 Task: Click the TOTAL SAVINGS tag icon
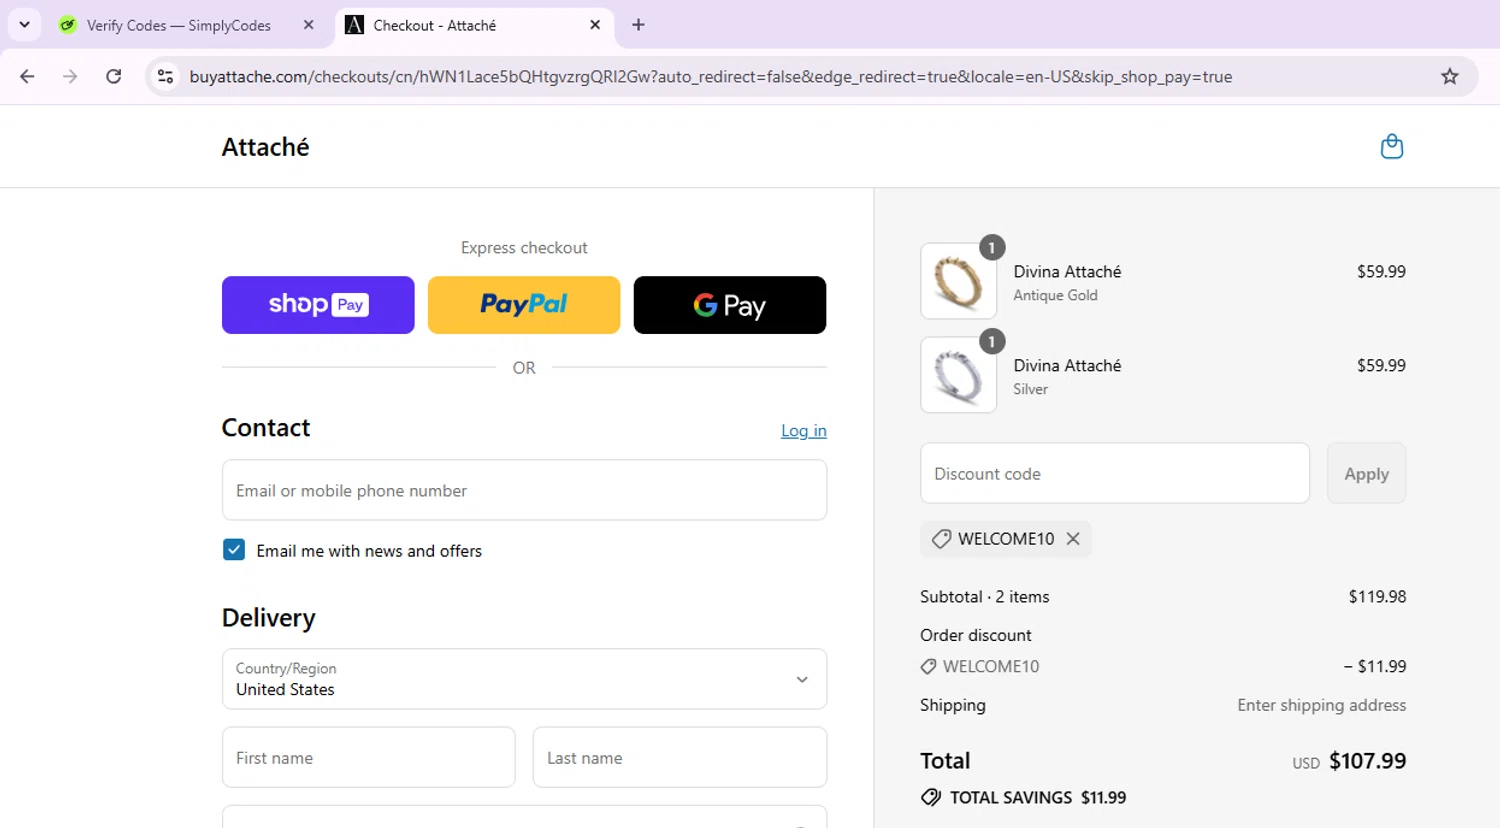coord(931,797)
